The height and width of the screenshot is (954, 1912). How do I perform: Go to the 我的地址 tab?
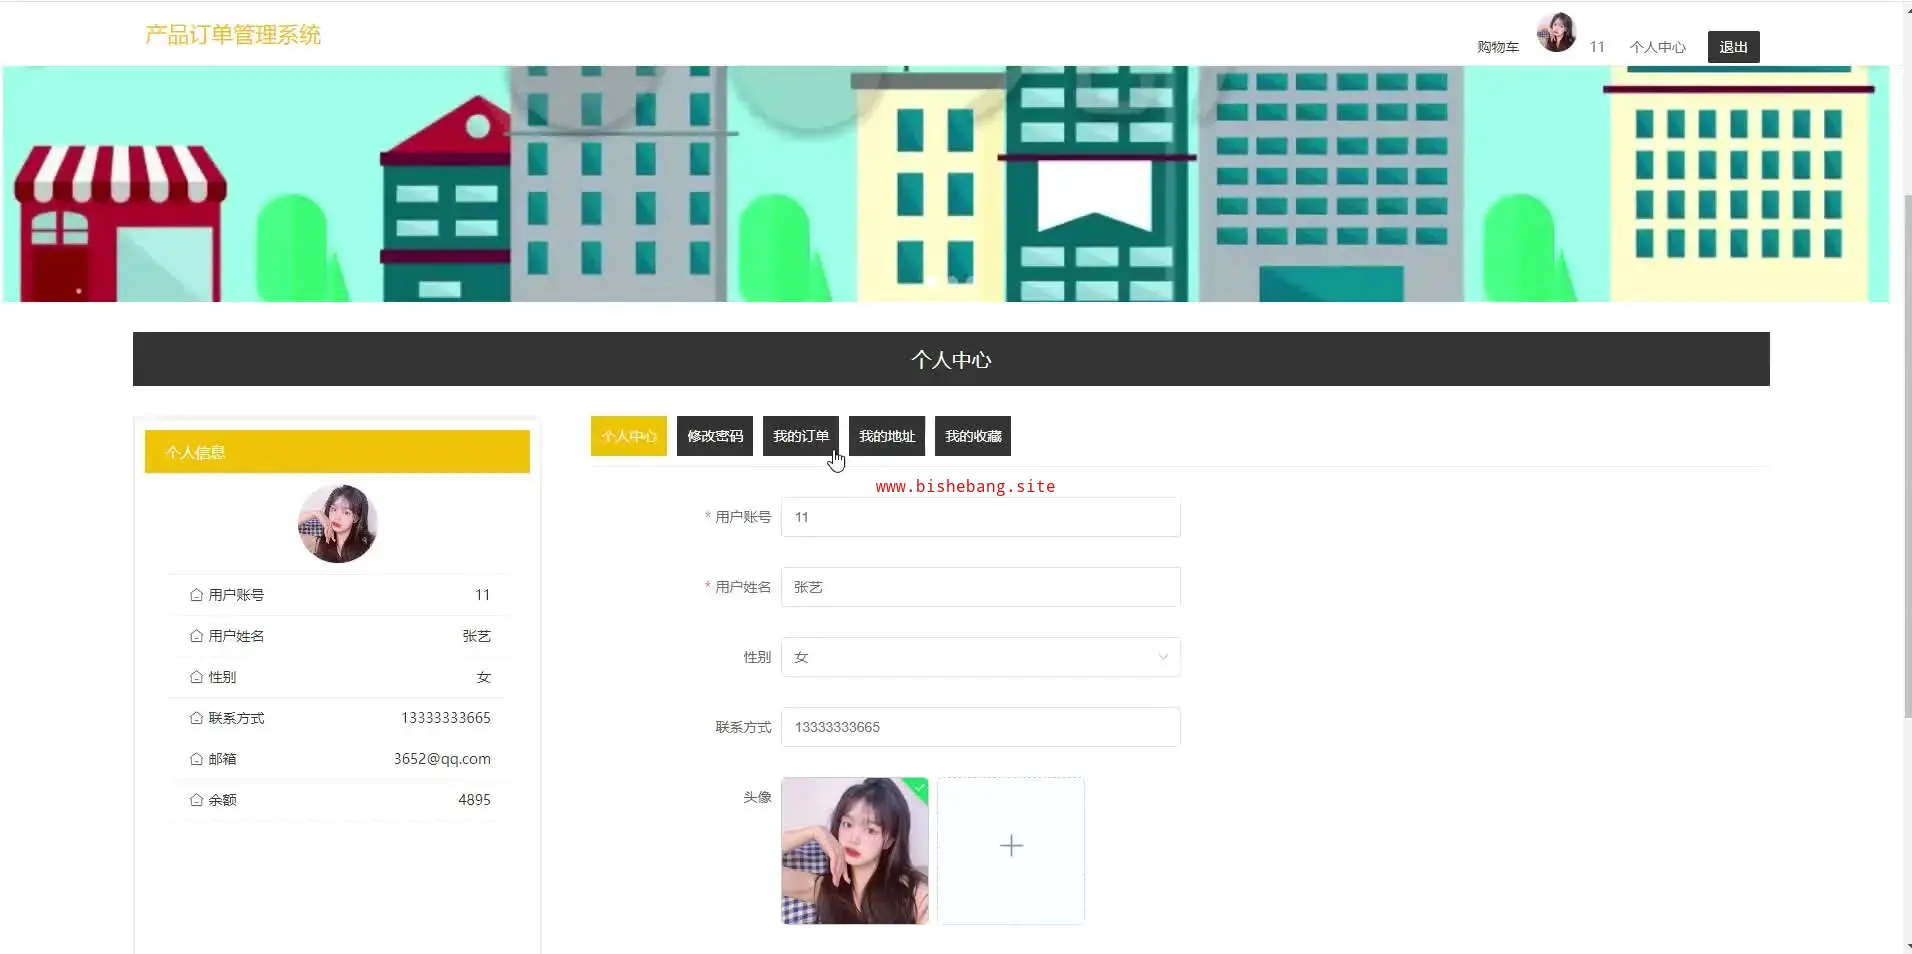point(886,436)
